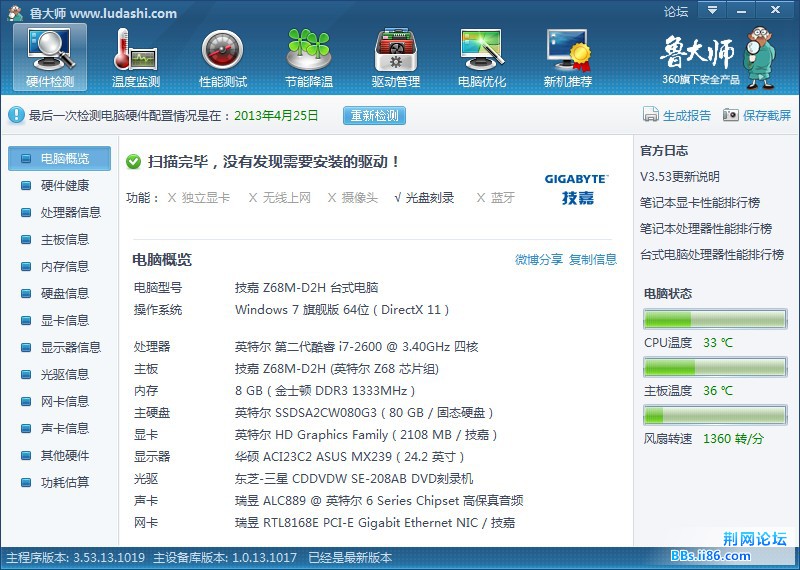Click the 生成报告 link
The height and width of the screenshot is (570, 800).
687,115
